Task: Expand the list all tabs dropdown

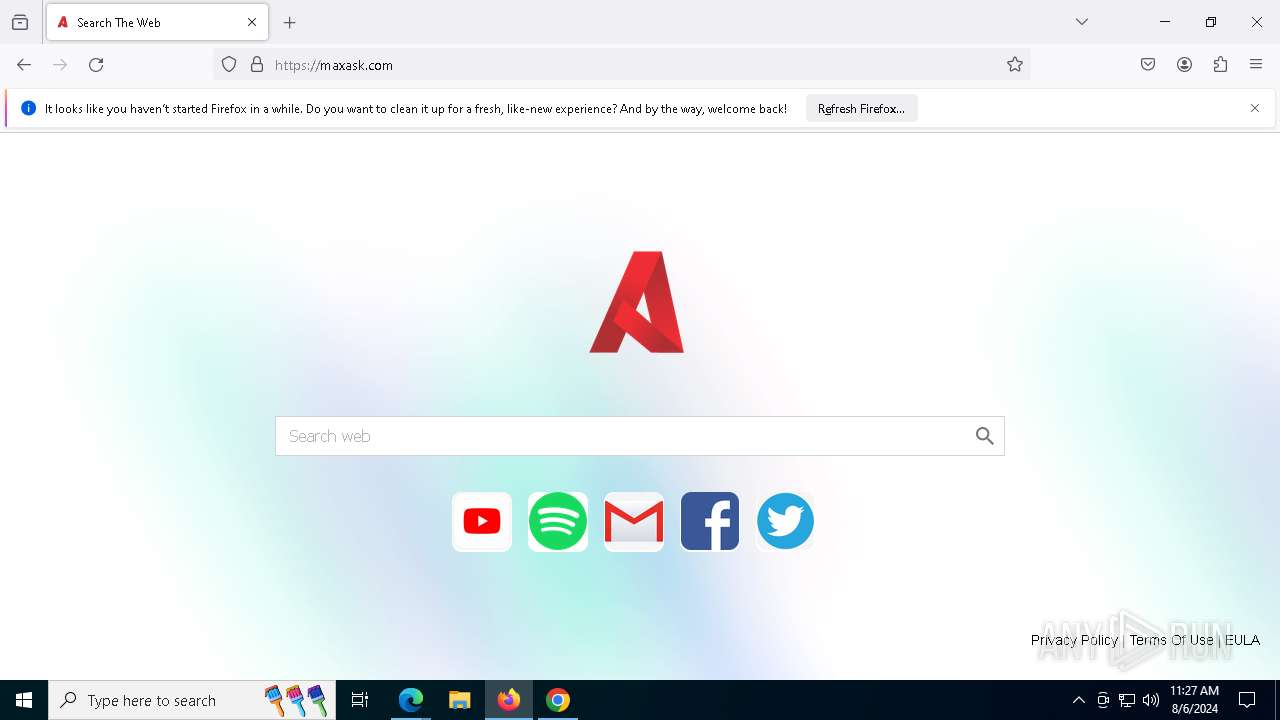Action: pyautogui.click(x=1082, y=22)
